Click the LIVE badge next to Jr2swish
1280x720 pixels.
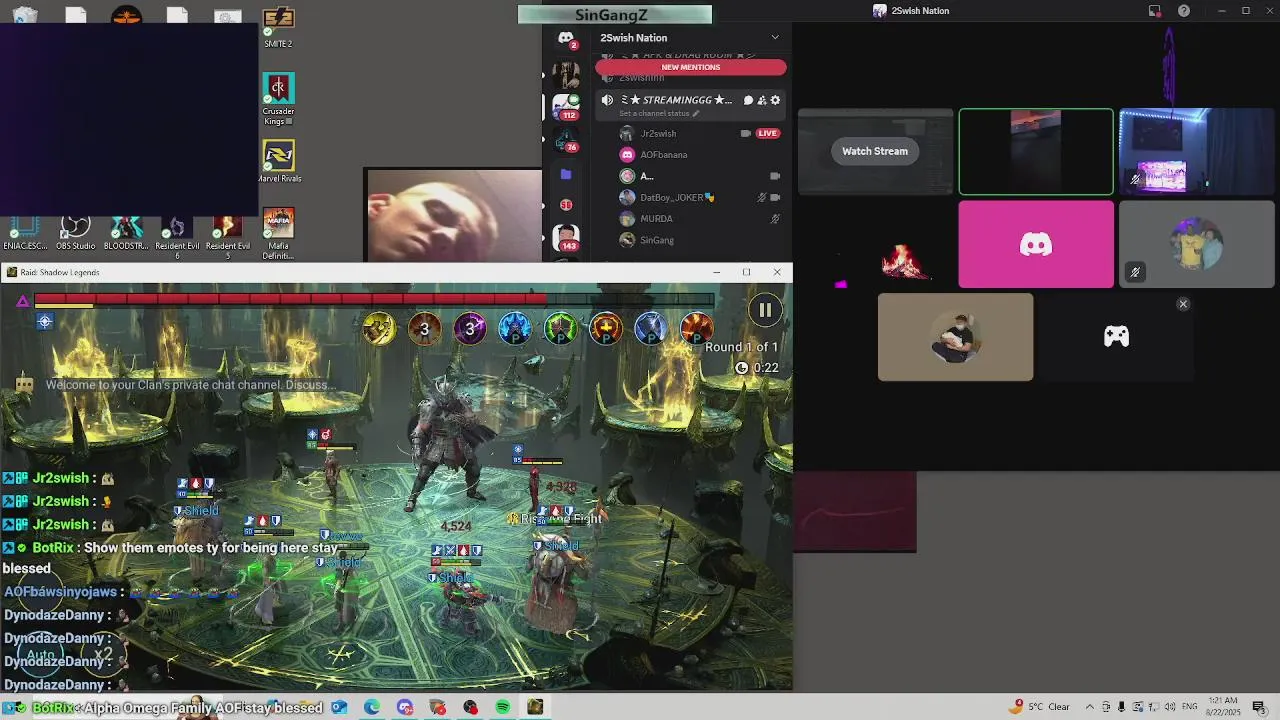768,133
